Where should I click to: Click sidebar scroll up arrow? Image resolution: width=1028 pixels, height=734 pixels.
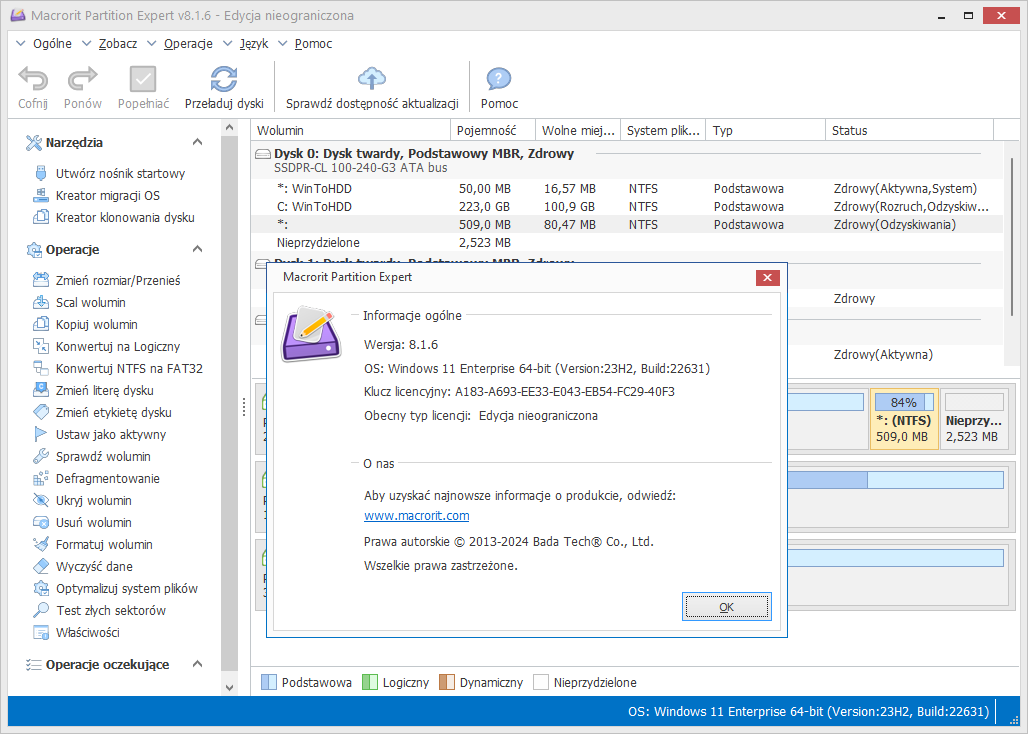click(229, 127)
